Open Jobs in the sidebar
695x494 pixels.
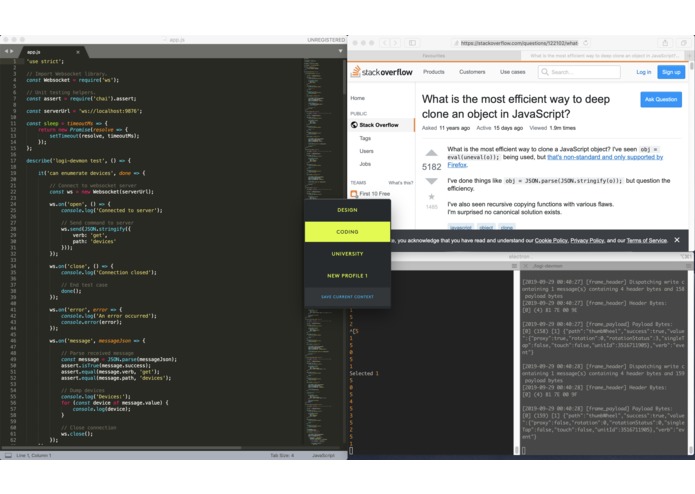[365, 164]
